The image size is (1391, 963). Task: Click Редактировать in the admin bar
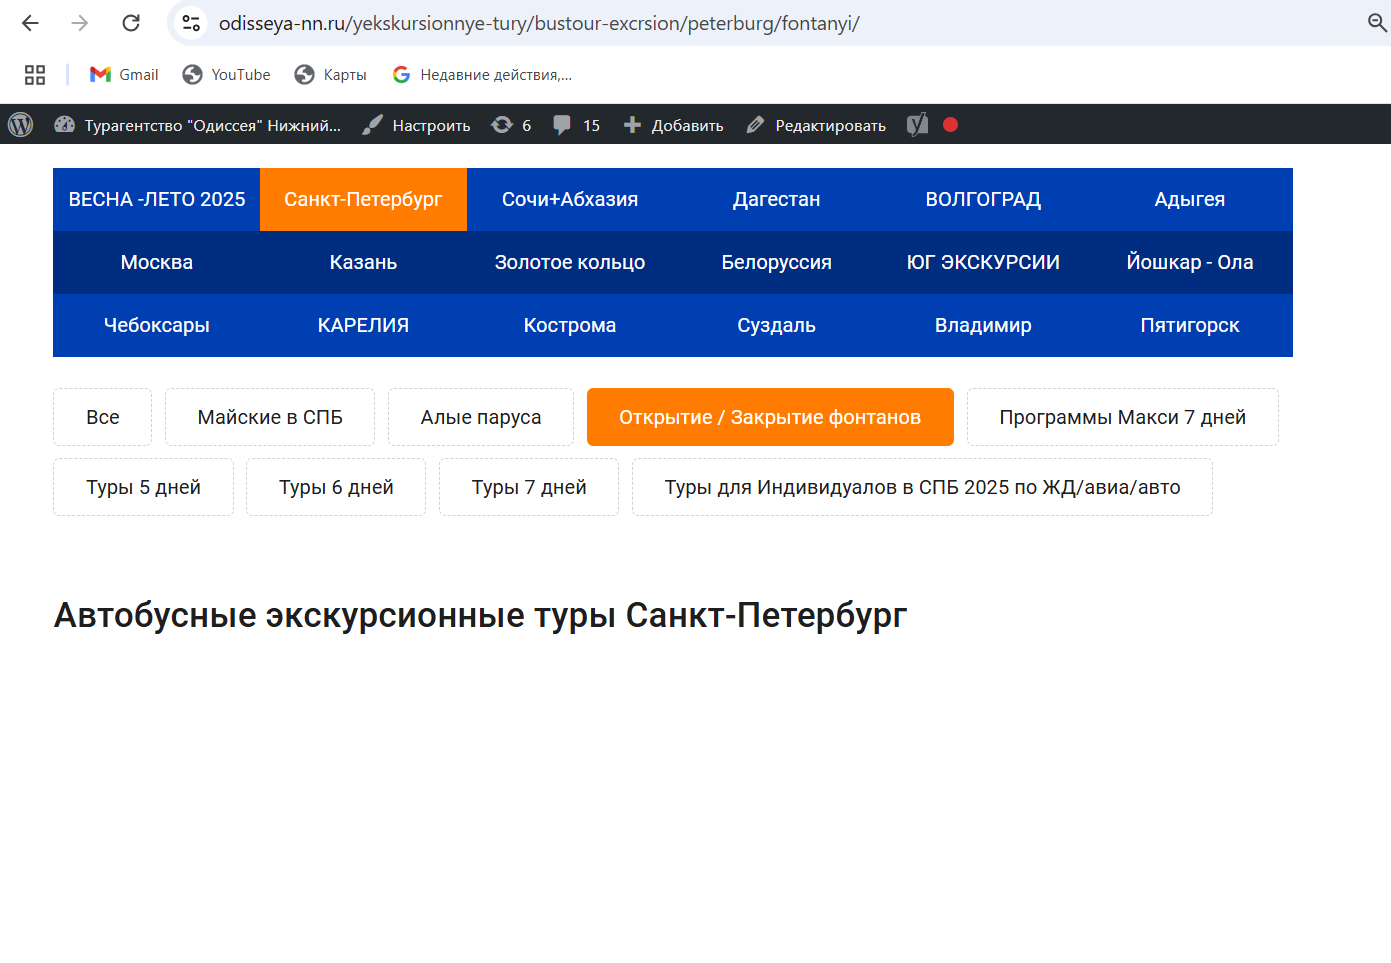pos(816,125)
